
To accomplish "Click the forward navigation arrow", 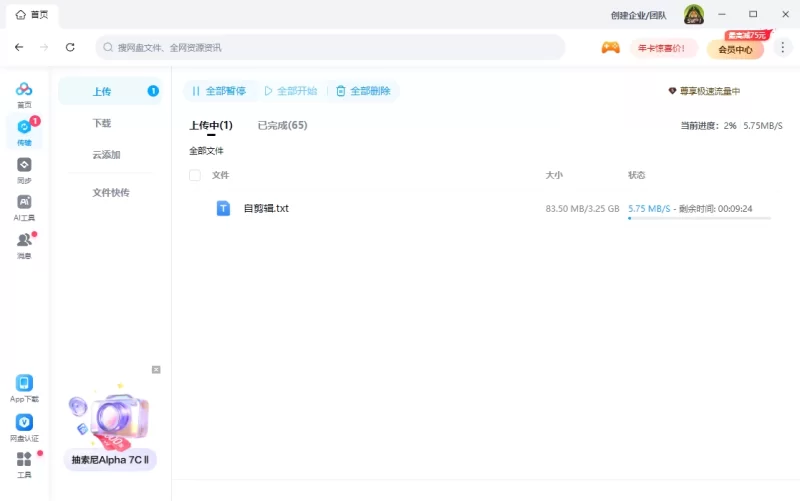I will point(44,47).
